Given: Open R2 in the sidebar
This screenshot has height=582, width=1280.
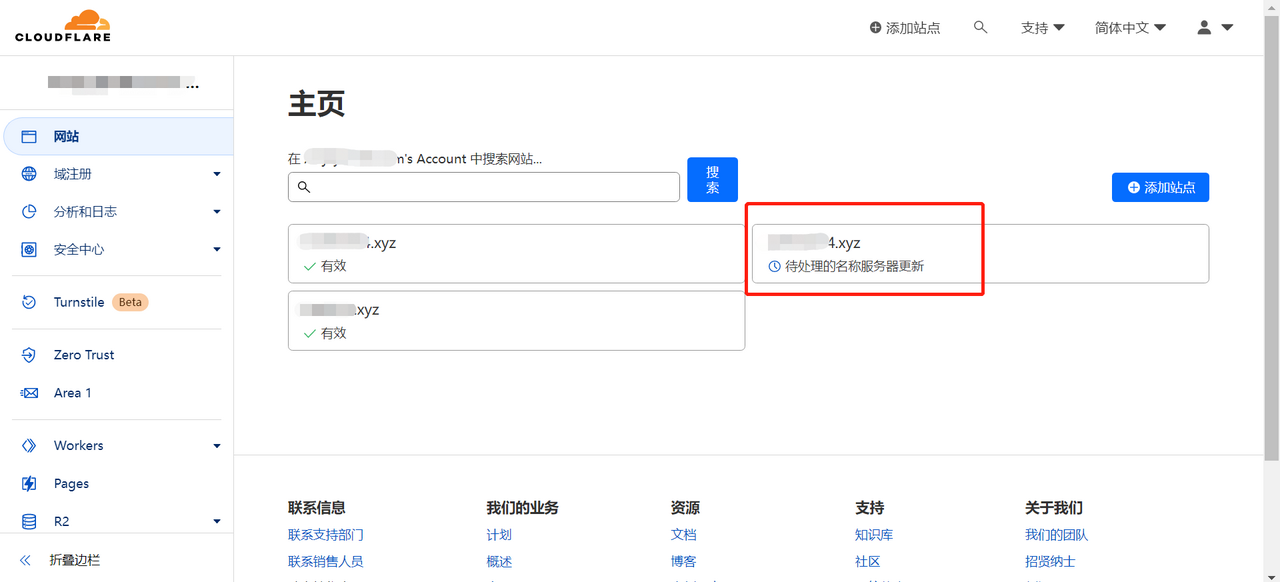Looking at the screenshot, I should [x=61, y=521].
